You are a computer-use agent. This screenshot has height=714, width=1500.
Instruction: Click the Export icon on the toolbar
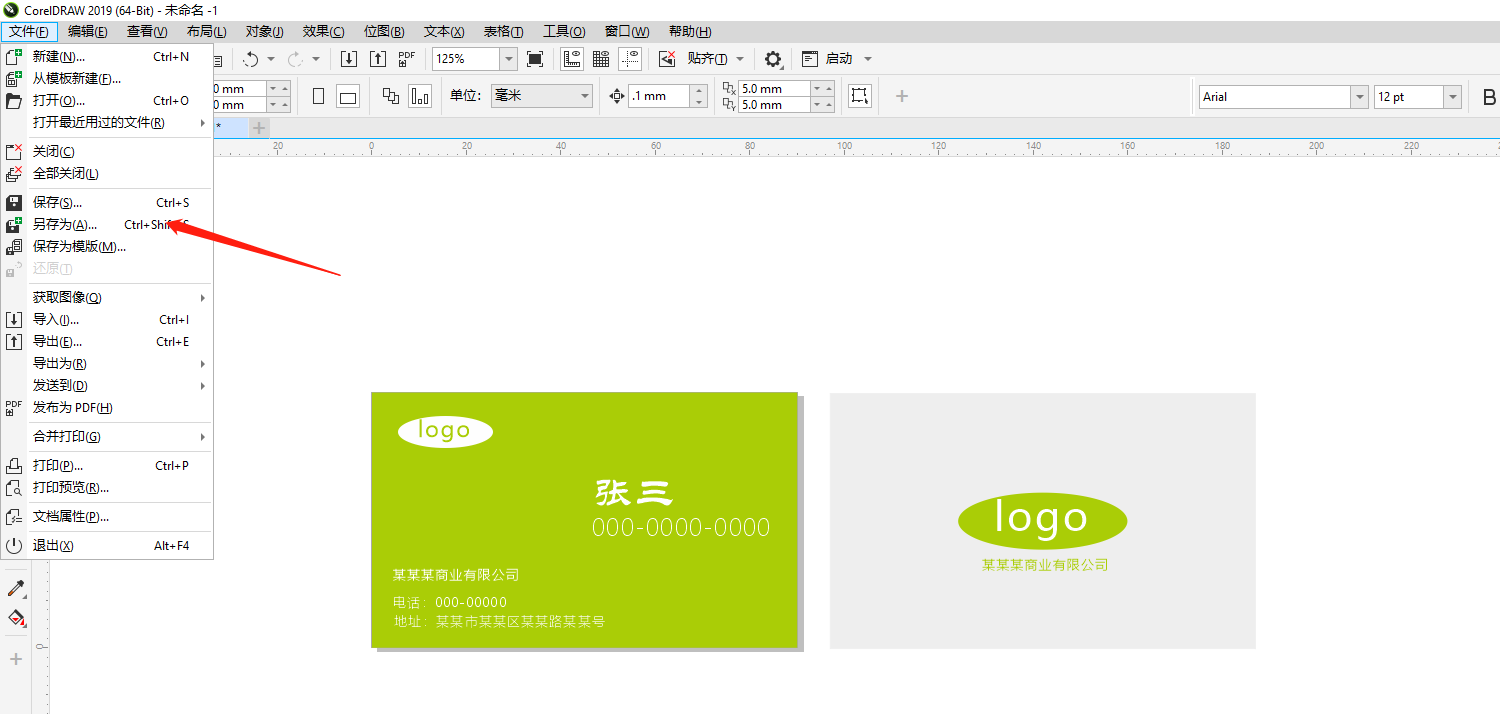tap(378, 58)
